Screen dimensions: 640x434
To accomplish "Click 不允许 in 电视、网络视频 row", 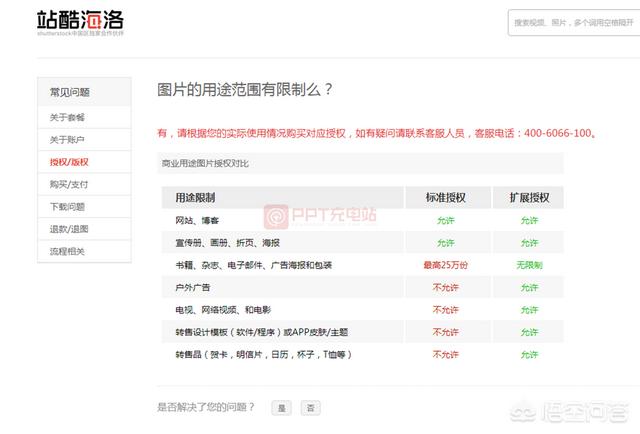I will coord(446,310).
